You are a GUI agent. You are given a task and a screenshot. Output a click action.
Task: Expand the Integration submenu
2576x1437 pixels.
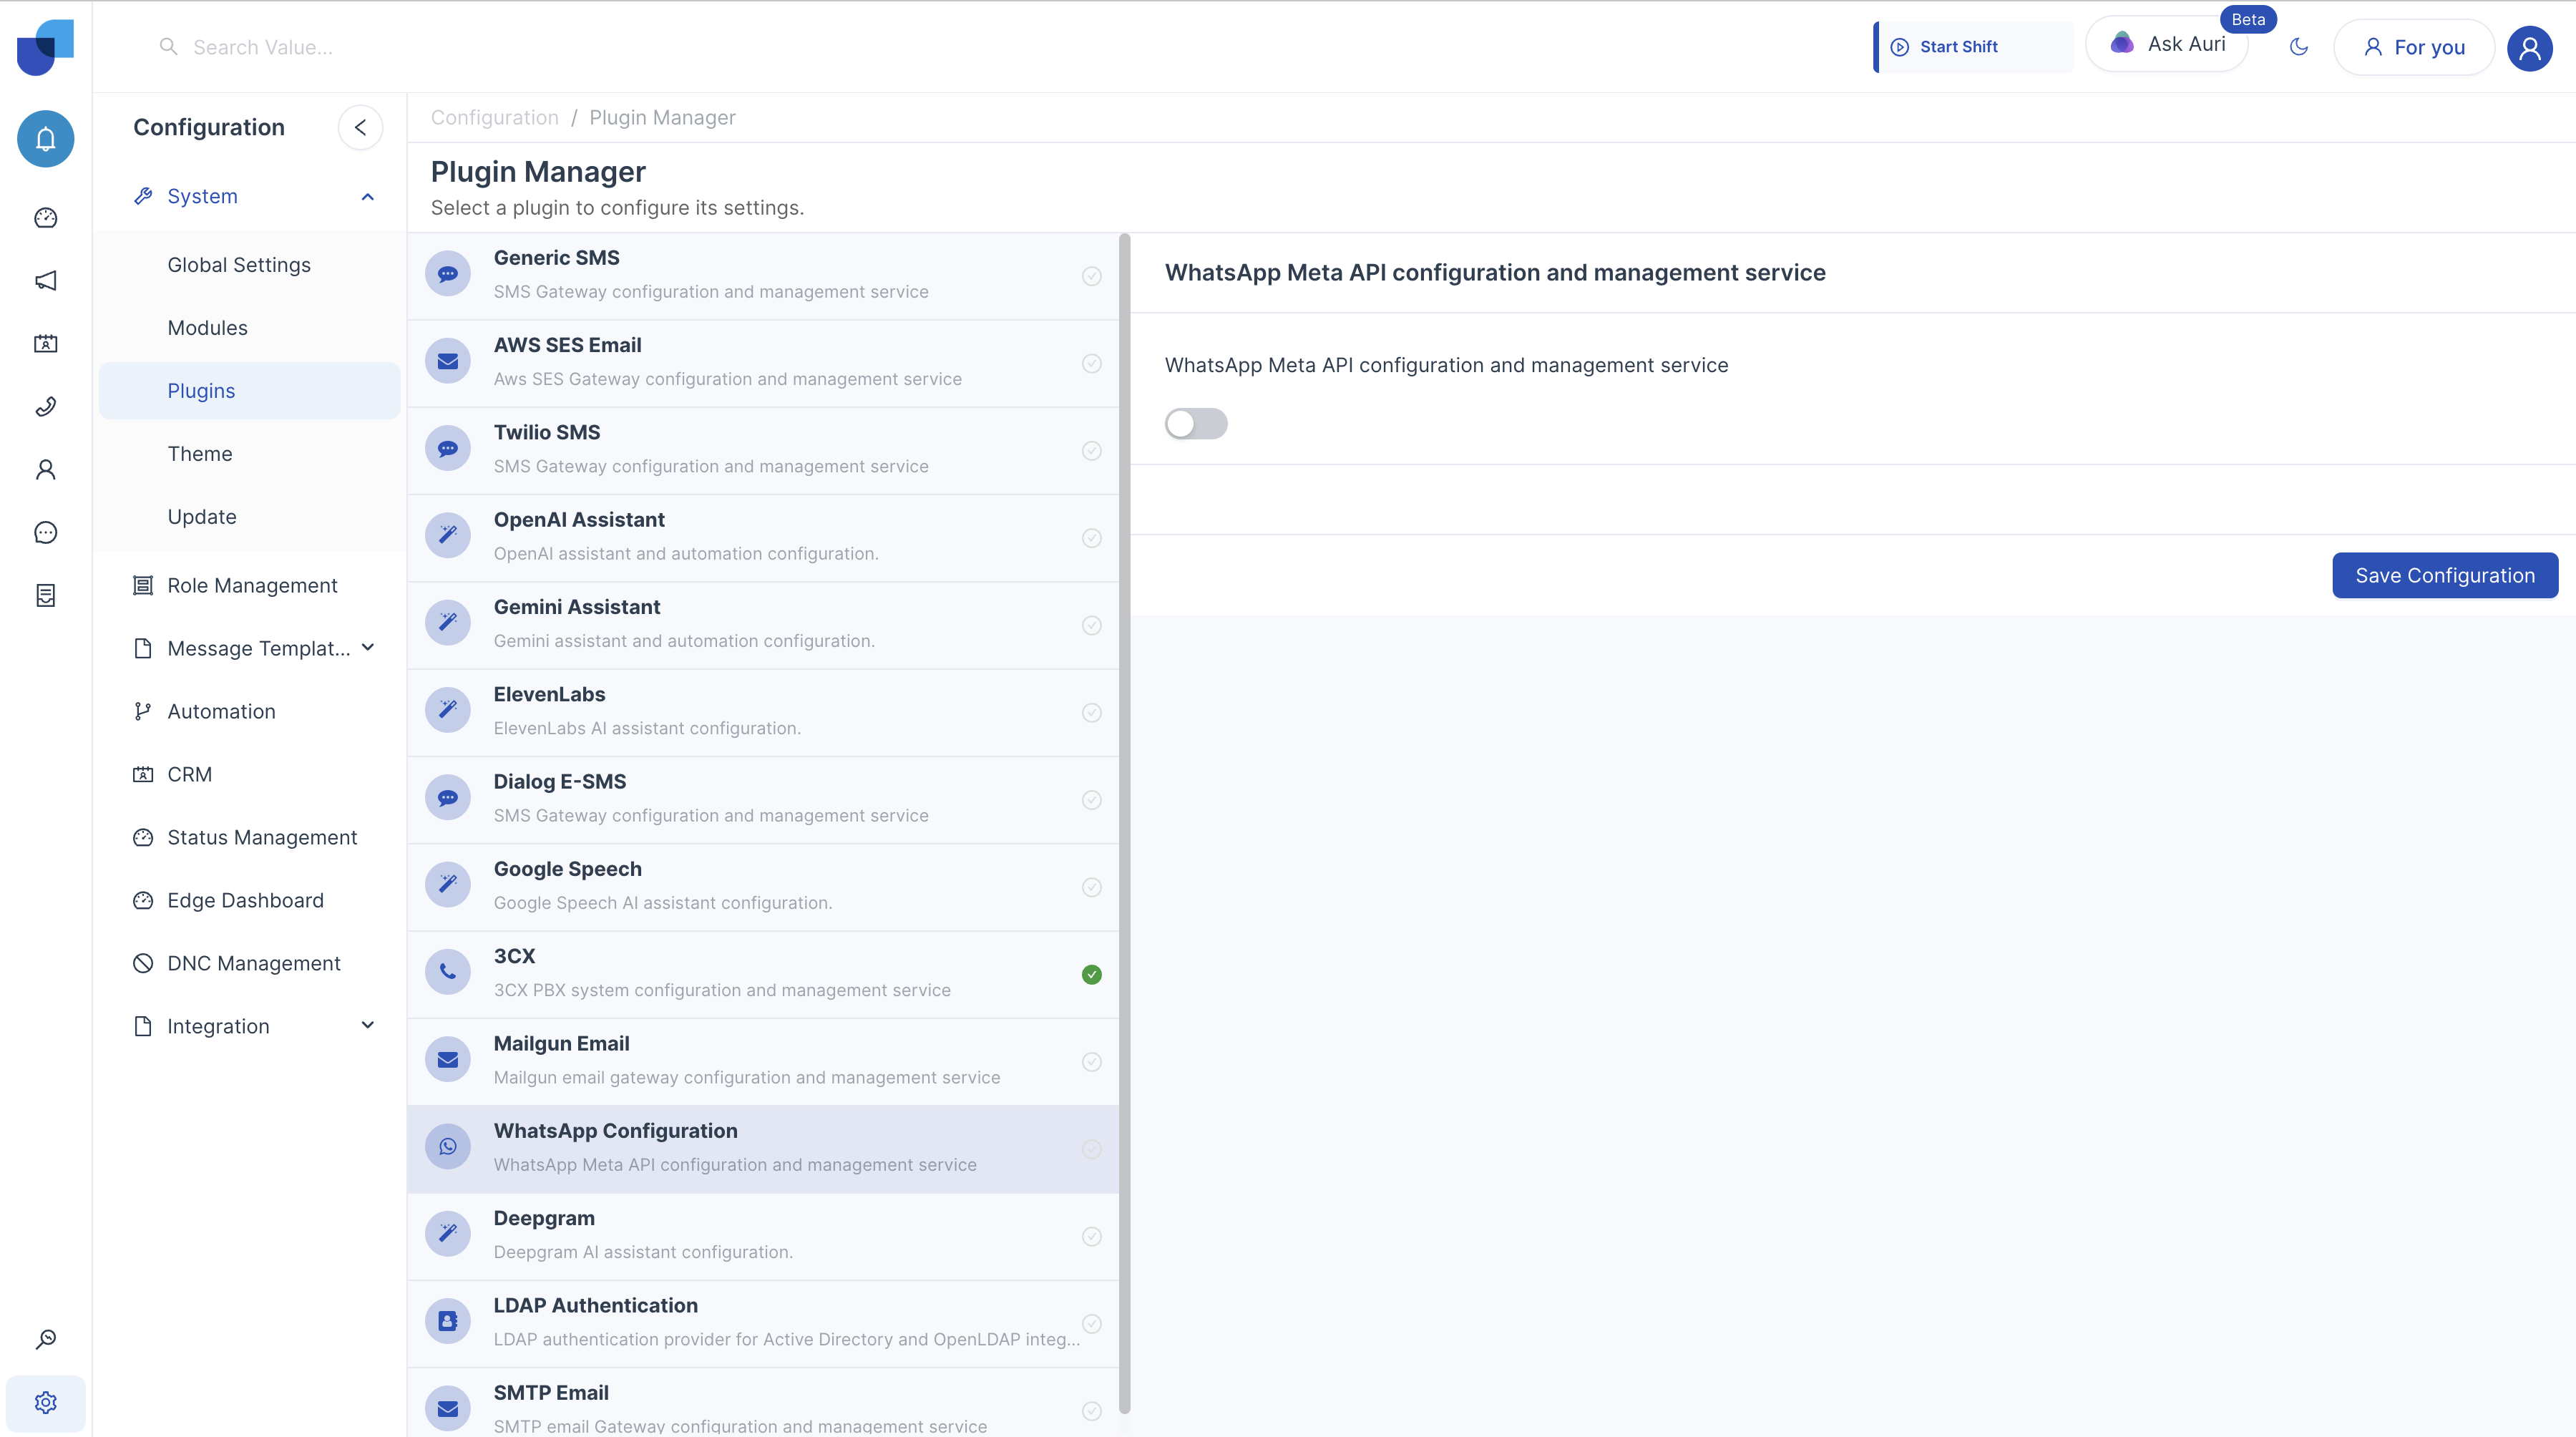(368, 1026)
